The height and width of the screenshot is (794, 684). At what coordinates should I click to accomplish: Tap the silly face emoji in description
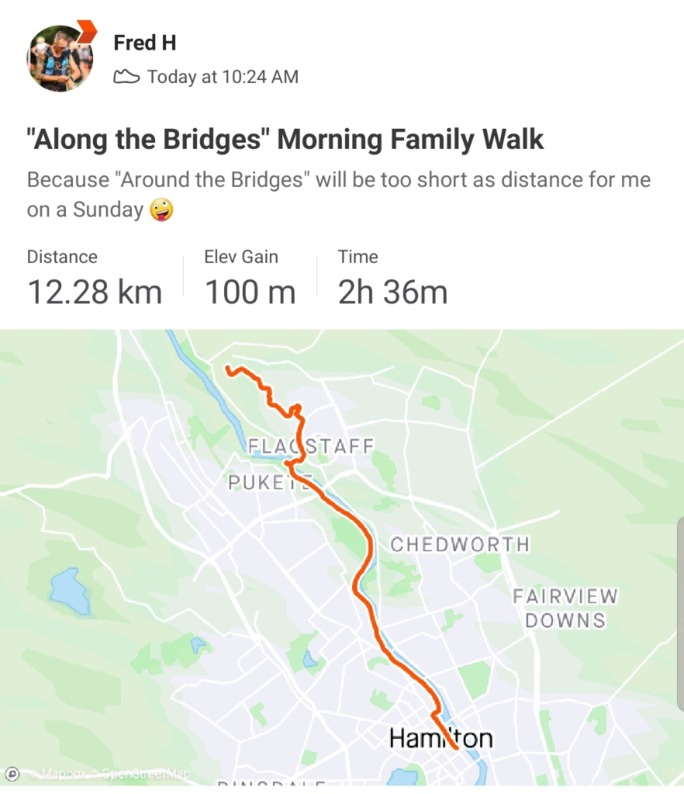pos(161,210)
